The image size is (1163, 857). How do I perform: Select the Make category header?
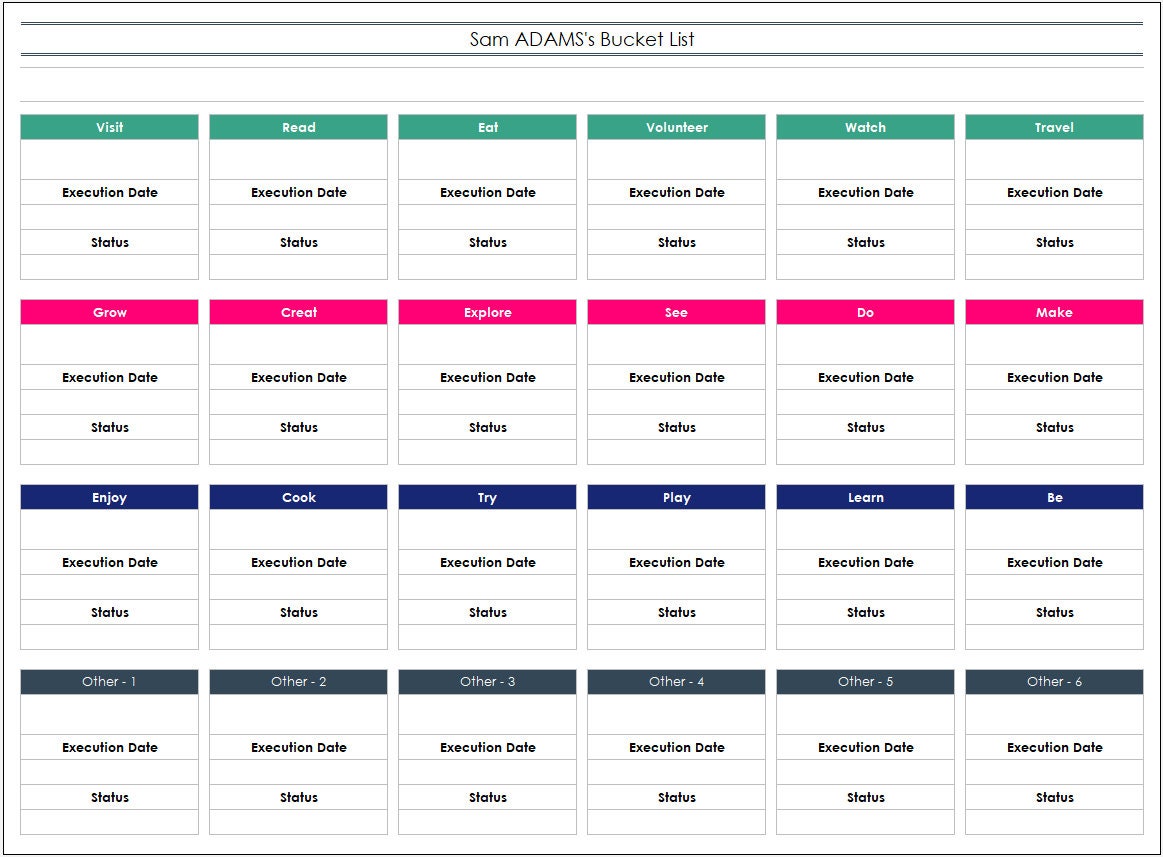[1053, 312]
